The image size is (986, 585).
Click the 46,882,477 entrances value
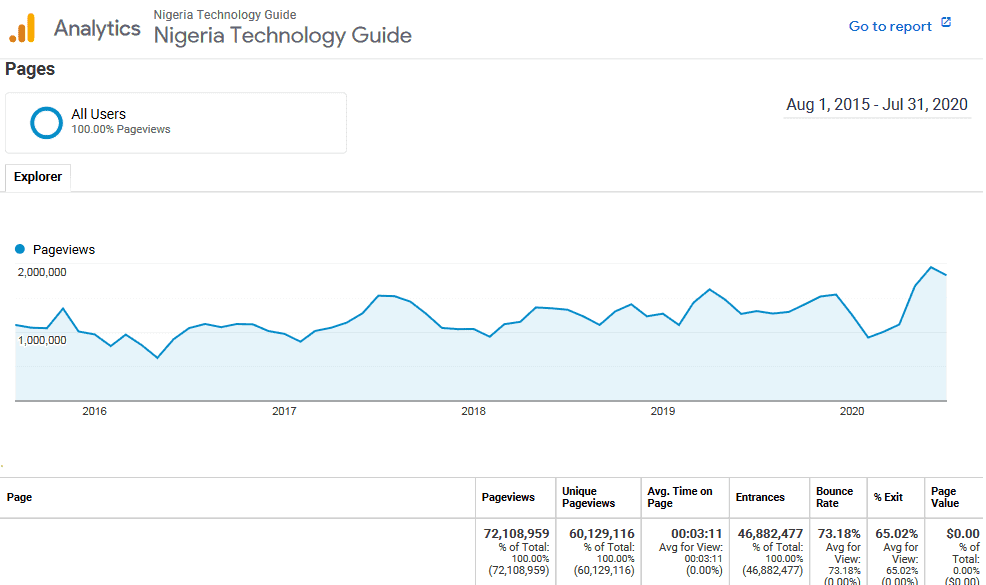[770, 533]
